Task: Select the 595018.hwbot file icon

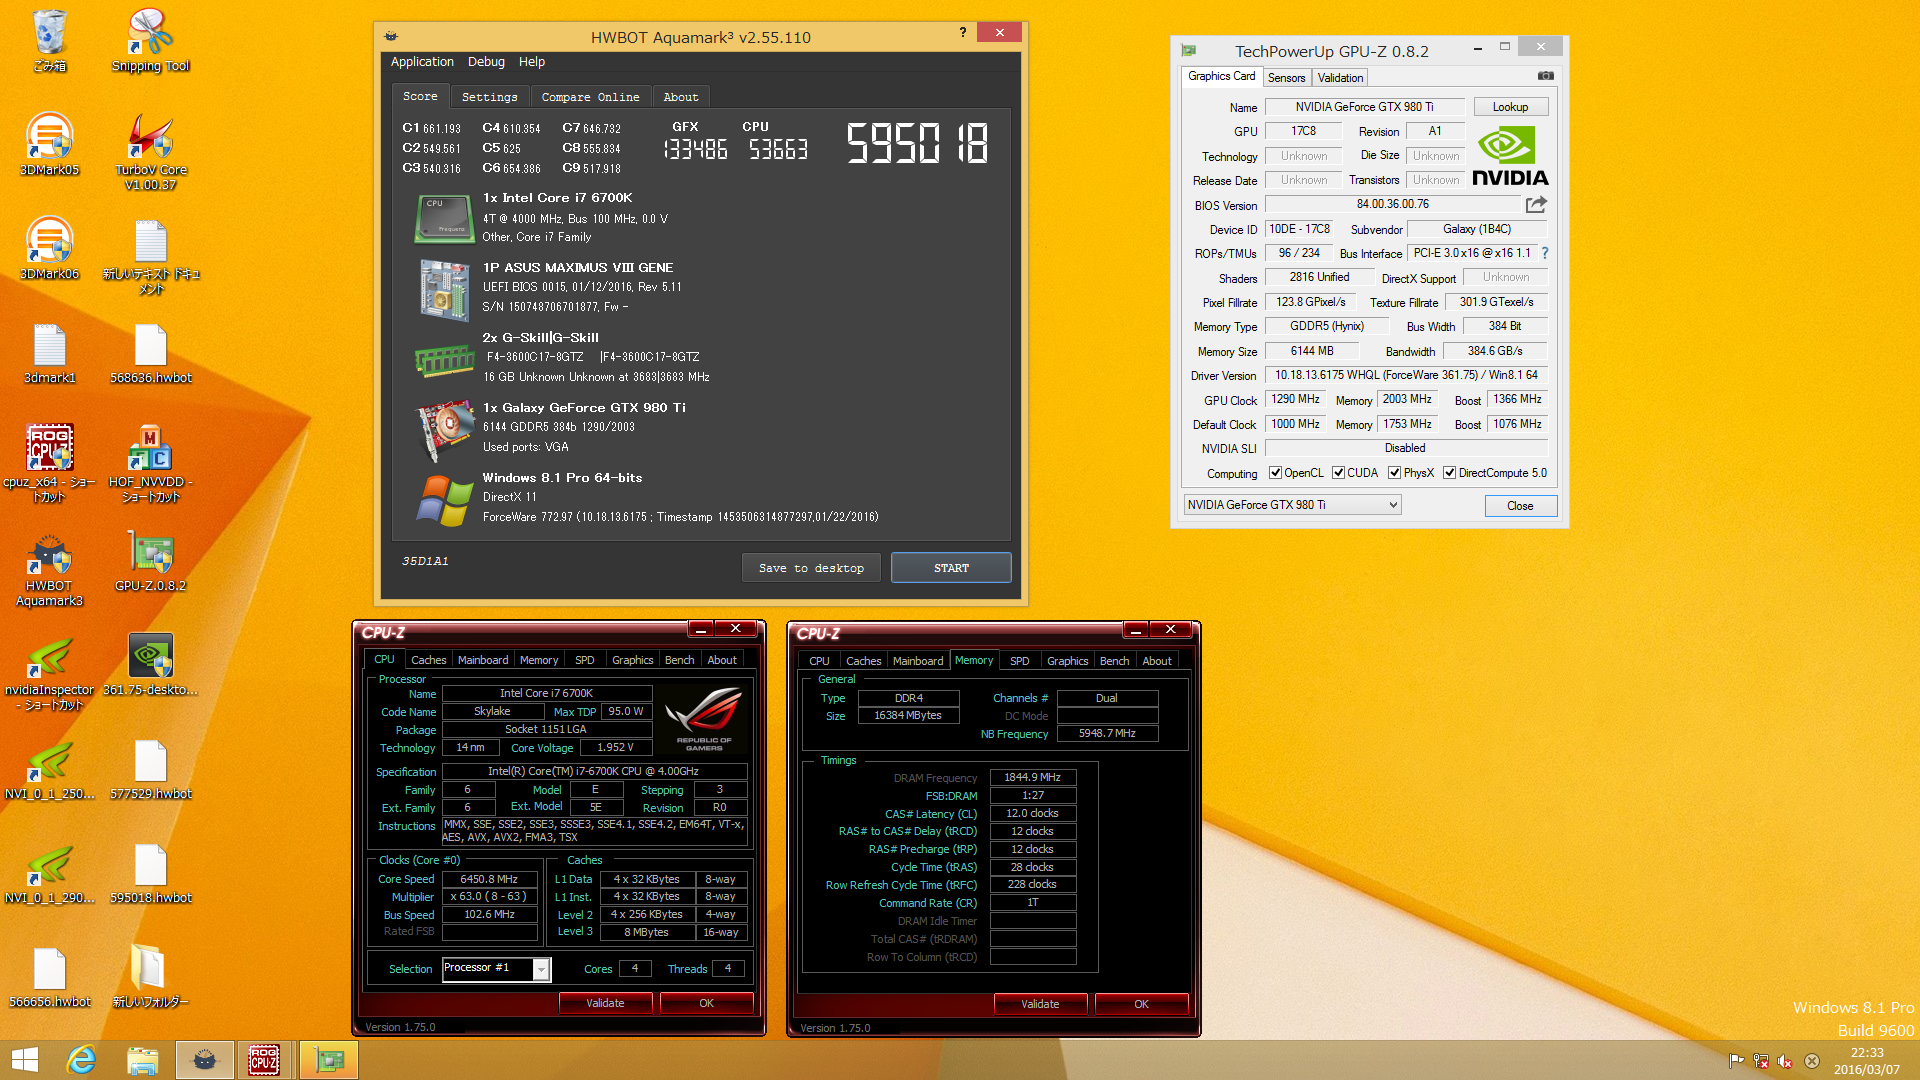Action: (151, 874)
